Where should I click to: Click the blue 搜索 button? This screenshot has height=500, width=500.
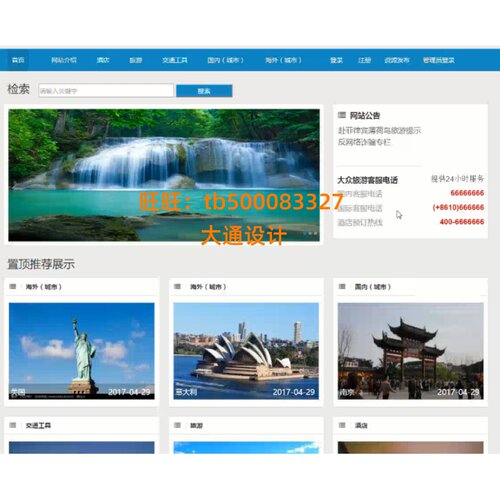point(204,91)
